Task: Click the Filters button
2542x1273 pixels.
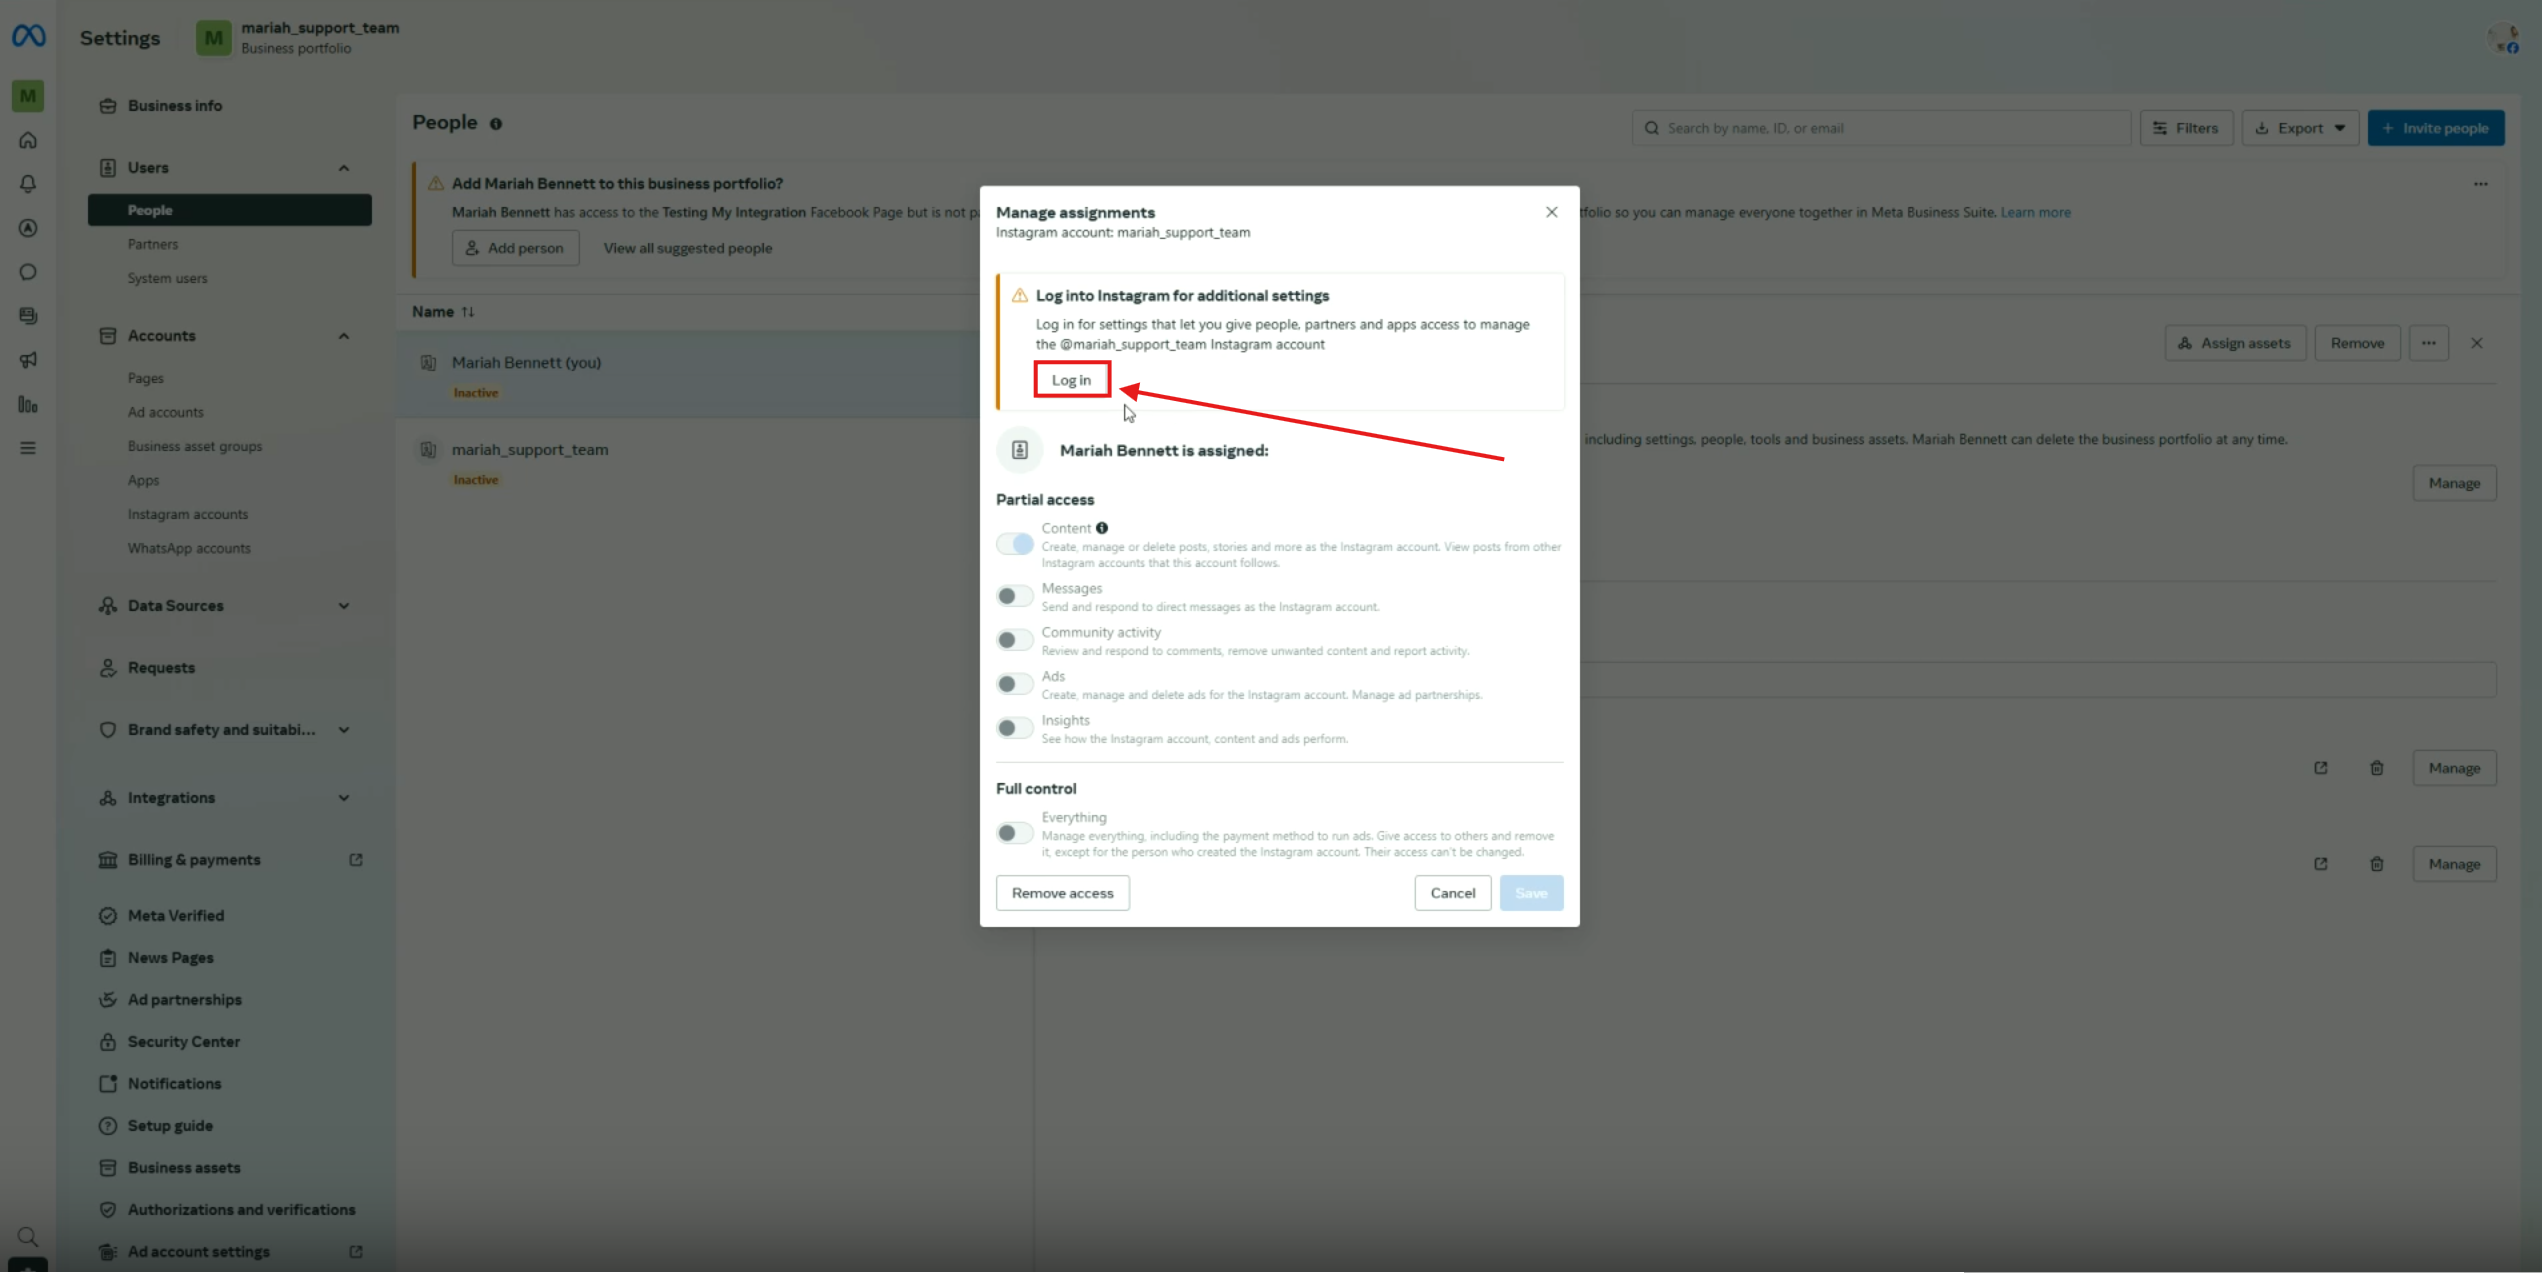Action: click(2186, 128)
